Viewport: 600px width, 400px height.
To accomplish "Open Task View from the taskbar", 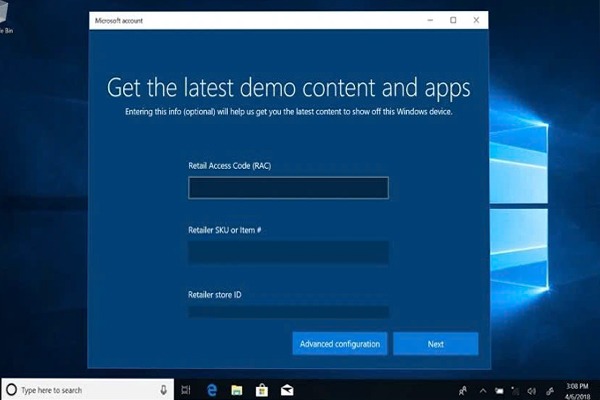I will pos(186,390).
